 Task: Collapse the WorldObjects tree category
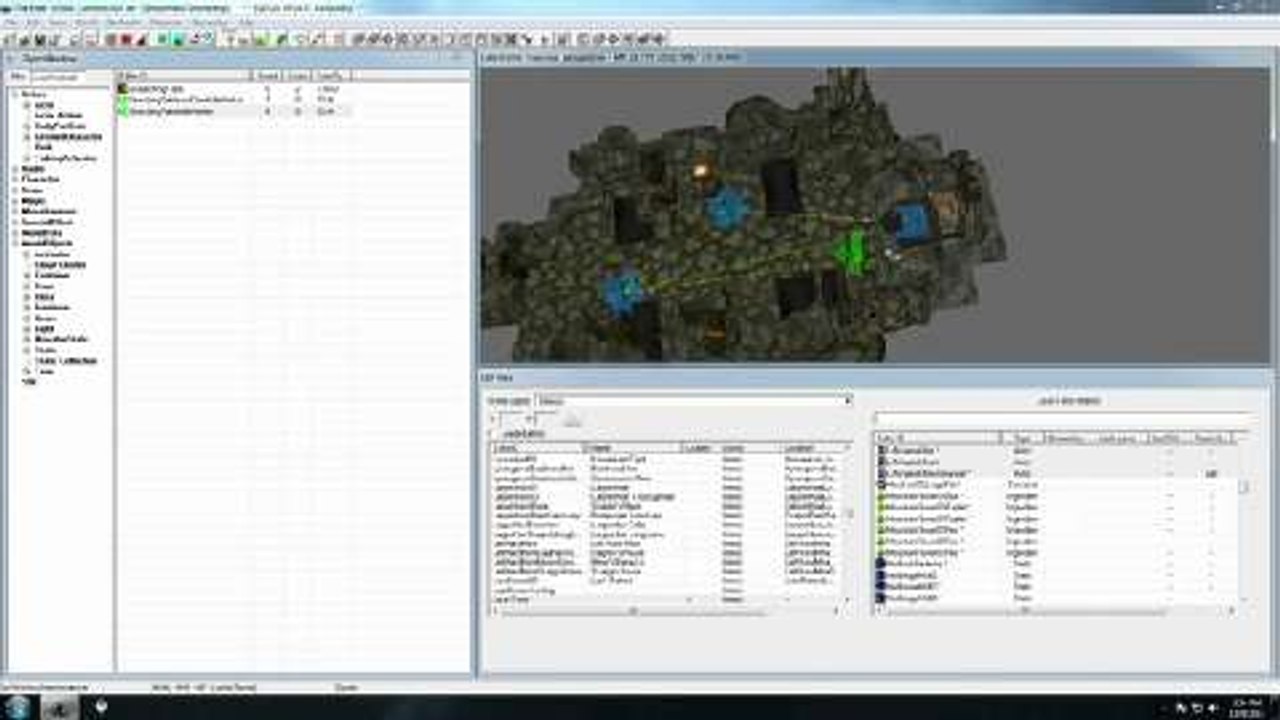pos(17,243)
